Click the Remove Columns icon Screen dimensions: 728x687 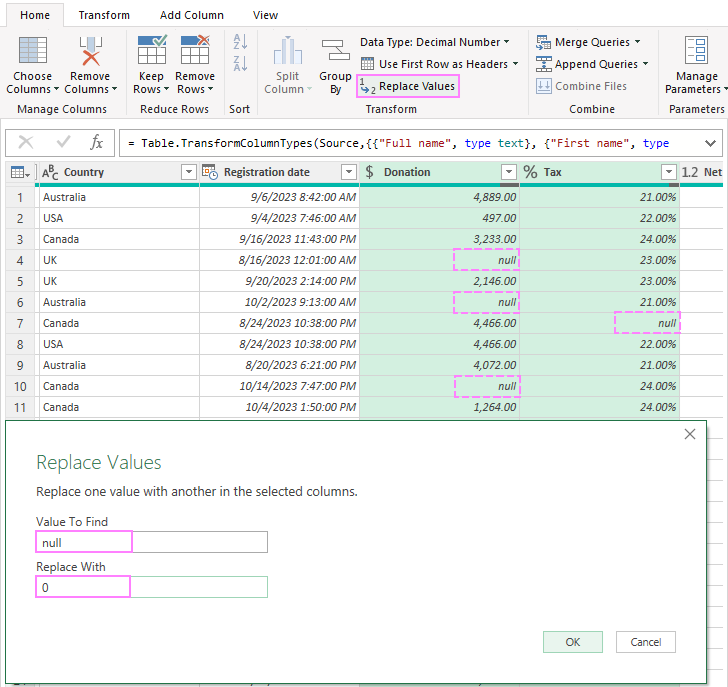coord(91,51)
